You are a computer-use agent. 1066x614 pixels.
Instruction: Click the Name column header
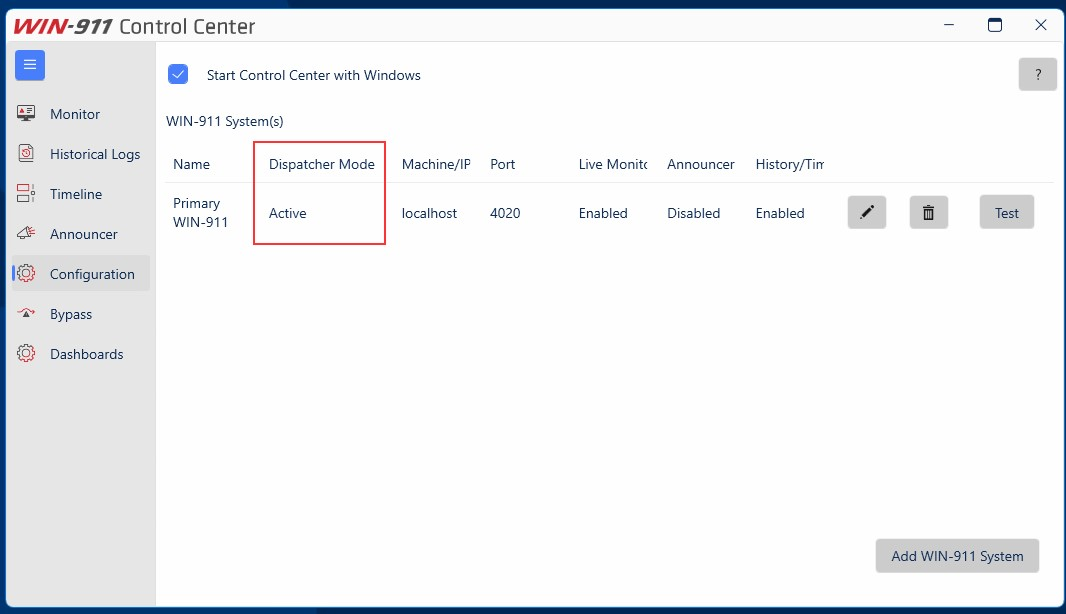point(192,164)
